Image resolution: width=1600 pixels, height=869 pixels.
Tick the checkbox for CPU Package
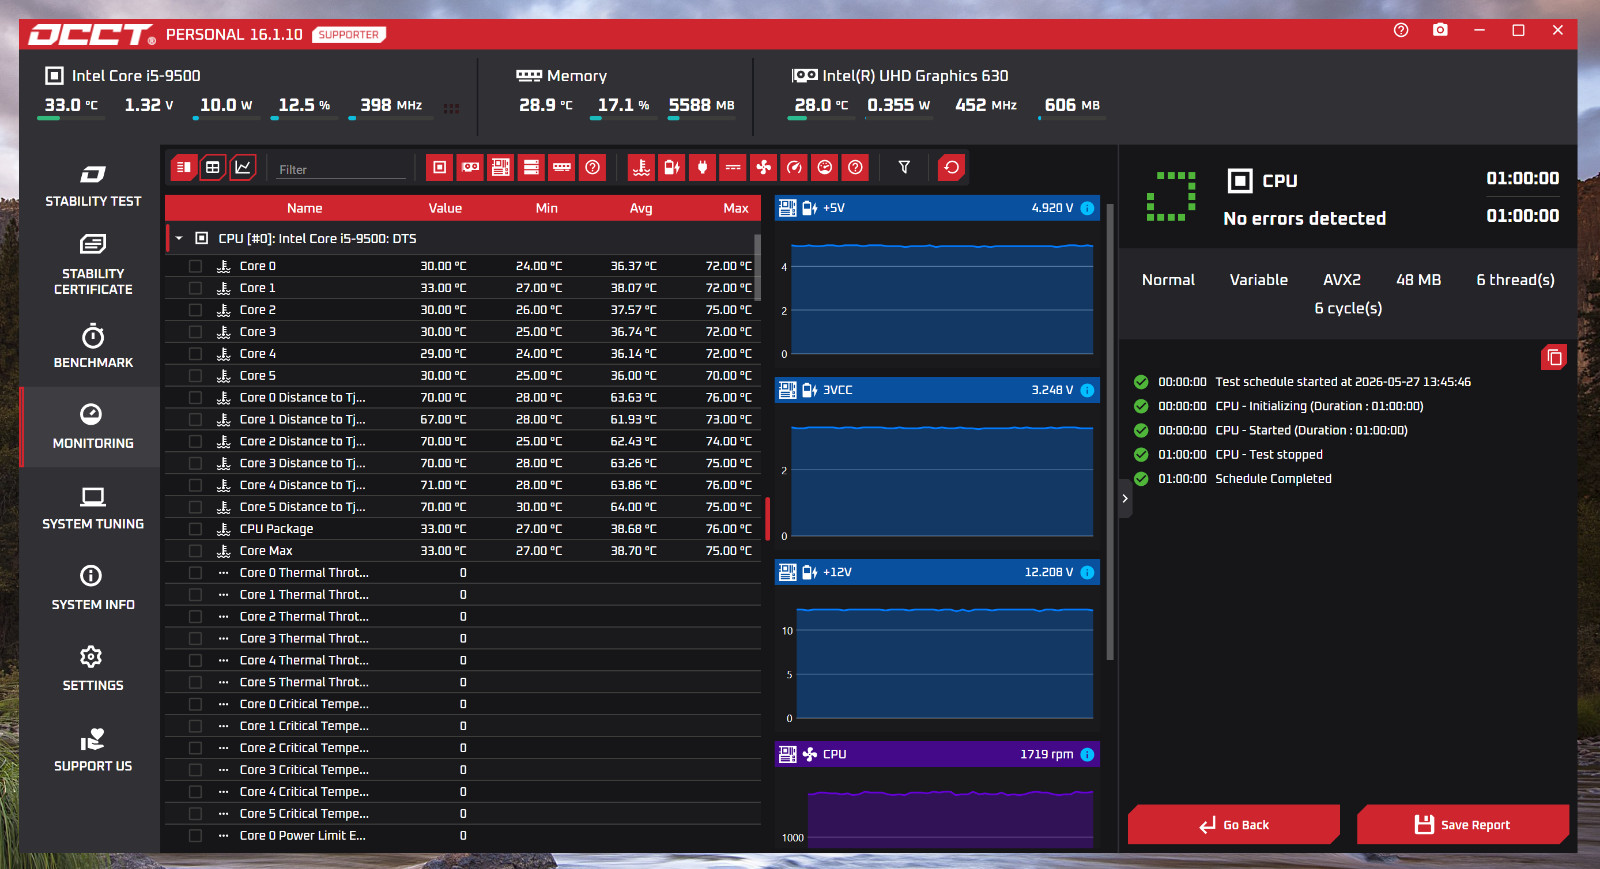(x=195, y=529)
